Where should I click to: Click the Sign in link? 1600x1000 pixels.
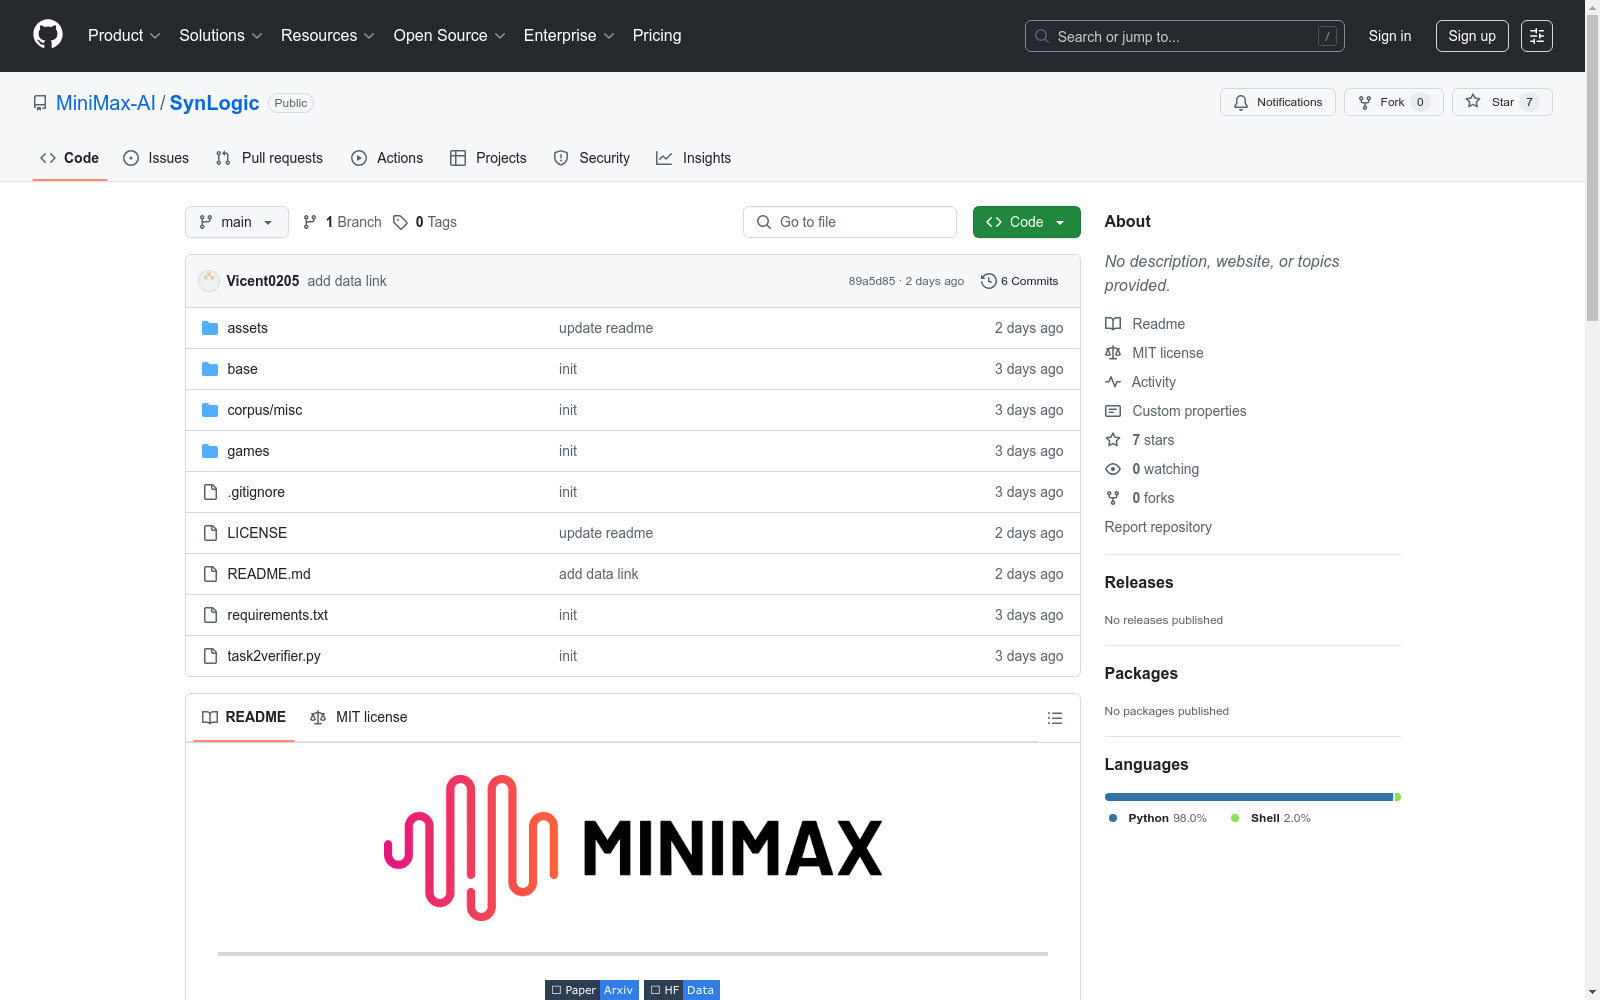pos(1390,36)
